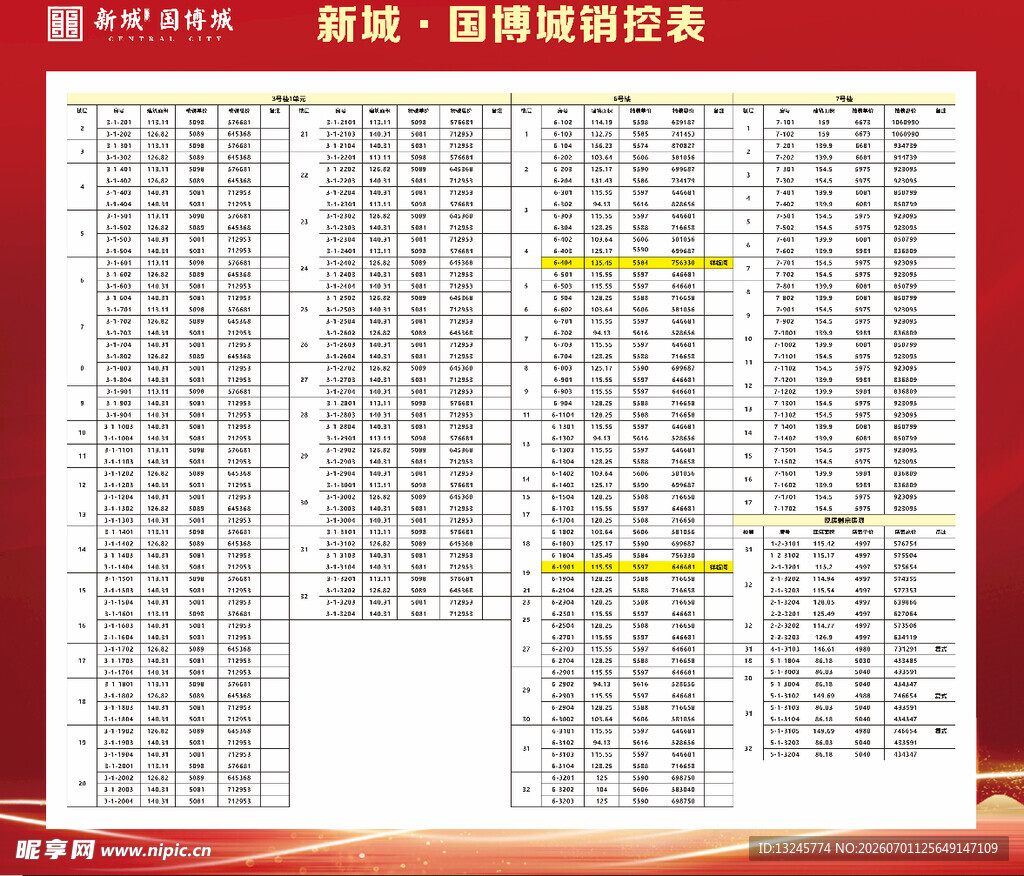Click the square emblem logo beside 新城国博城
The height and width of the screenshot is (876, 1024).
(x=65, y=24)
